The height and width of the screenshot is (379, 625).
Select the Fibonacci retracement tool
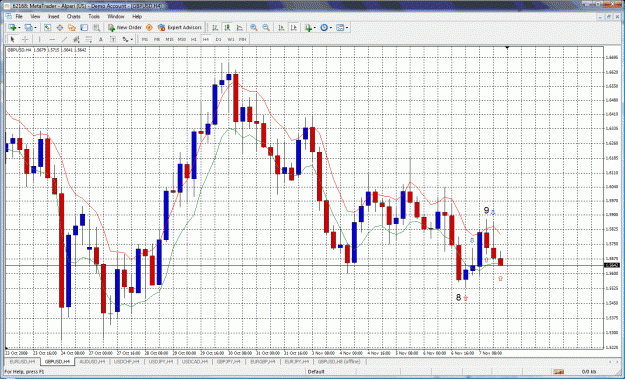point(89,39)
